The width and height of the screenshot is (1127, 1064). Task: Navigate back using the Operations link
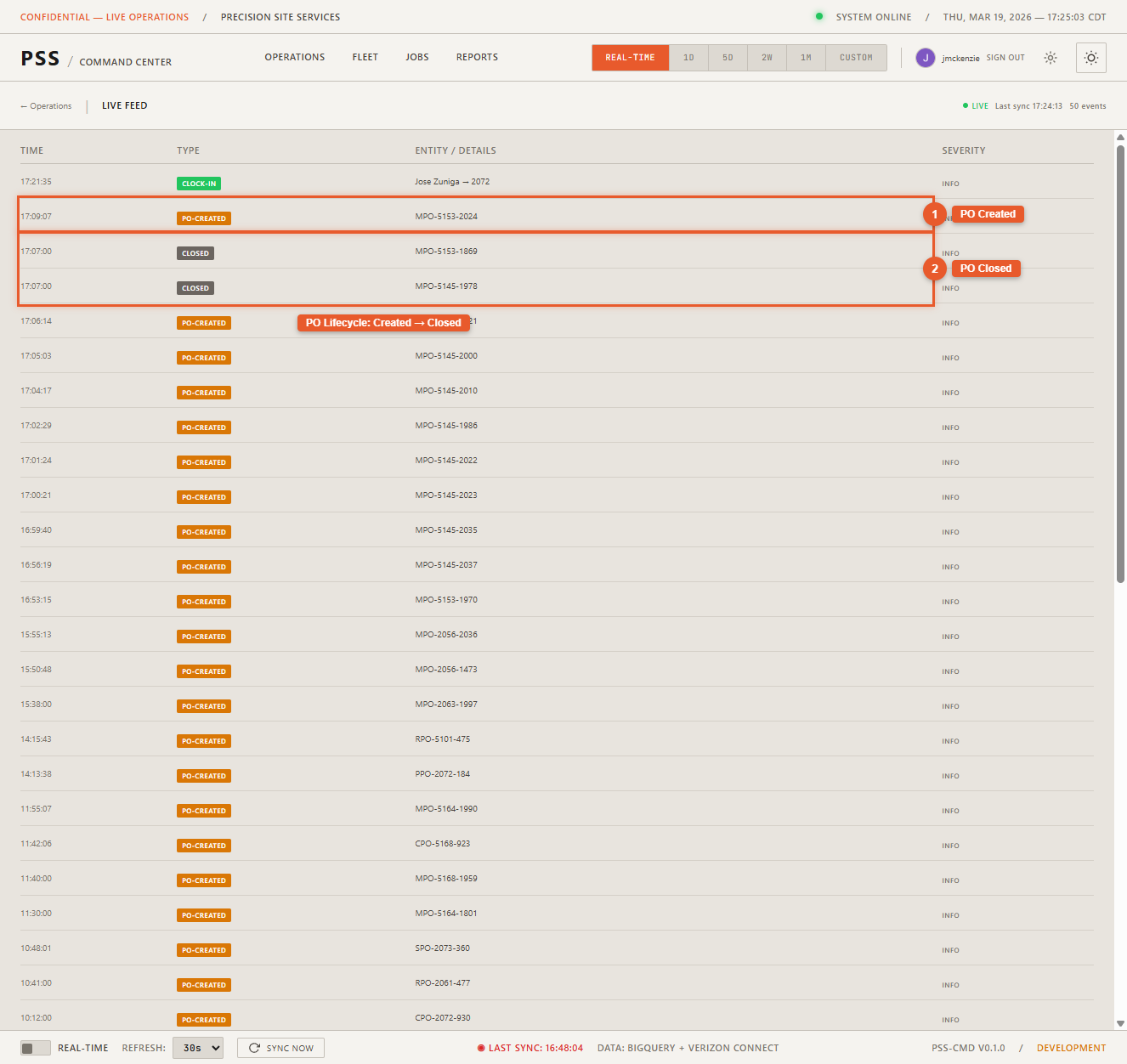click(x=46, y=105)
